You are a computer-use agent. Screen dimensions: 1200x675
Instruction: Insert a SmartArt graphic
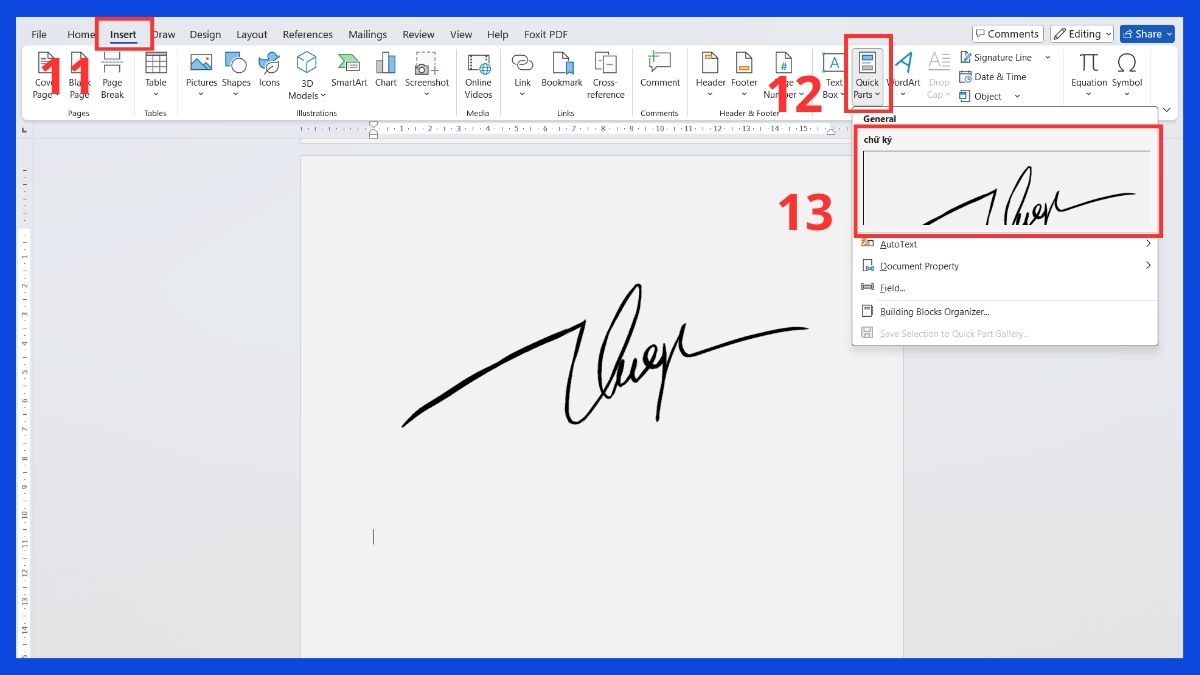pos(349,71)
